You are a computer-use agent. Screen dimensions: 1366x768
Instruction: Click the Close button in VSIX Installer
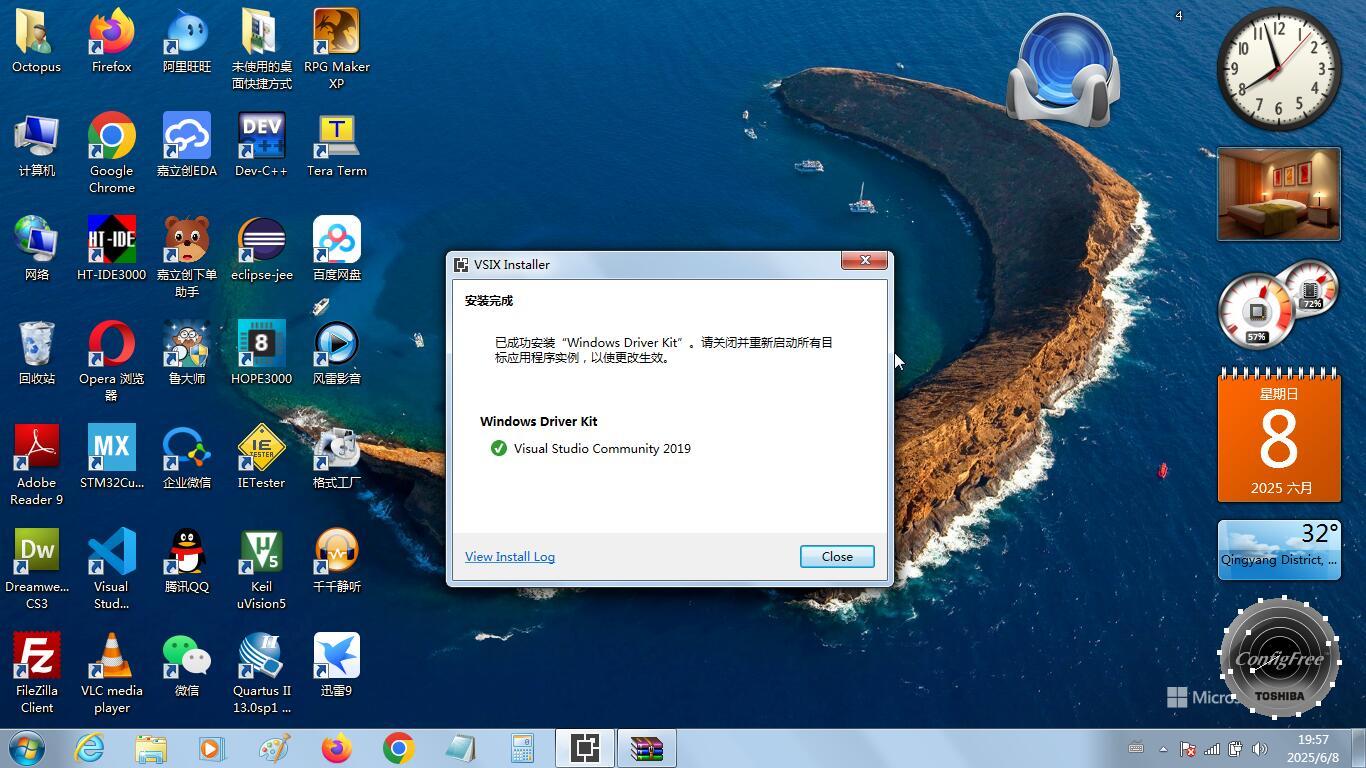click(837, 557)
